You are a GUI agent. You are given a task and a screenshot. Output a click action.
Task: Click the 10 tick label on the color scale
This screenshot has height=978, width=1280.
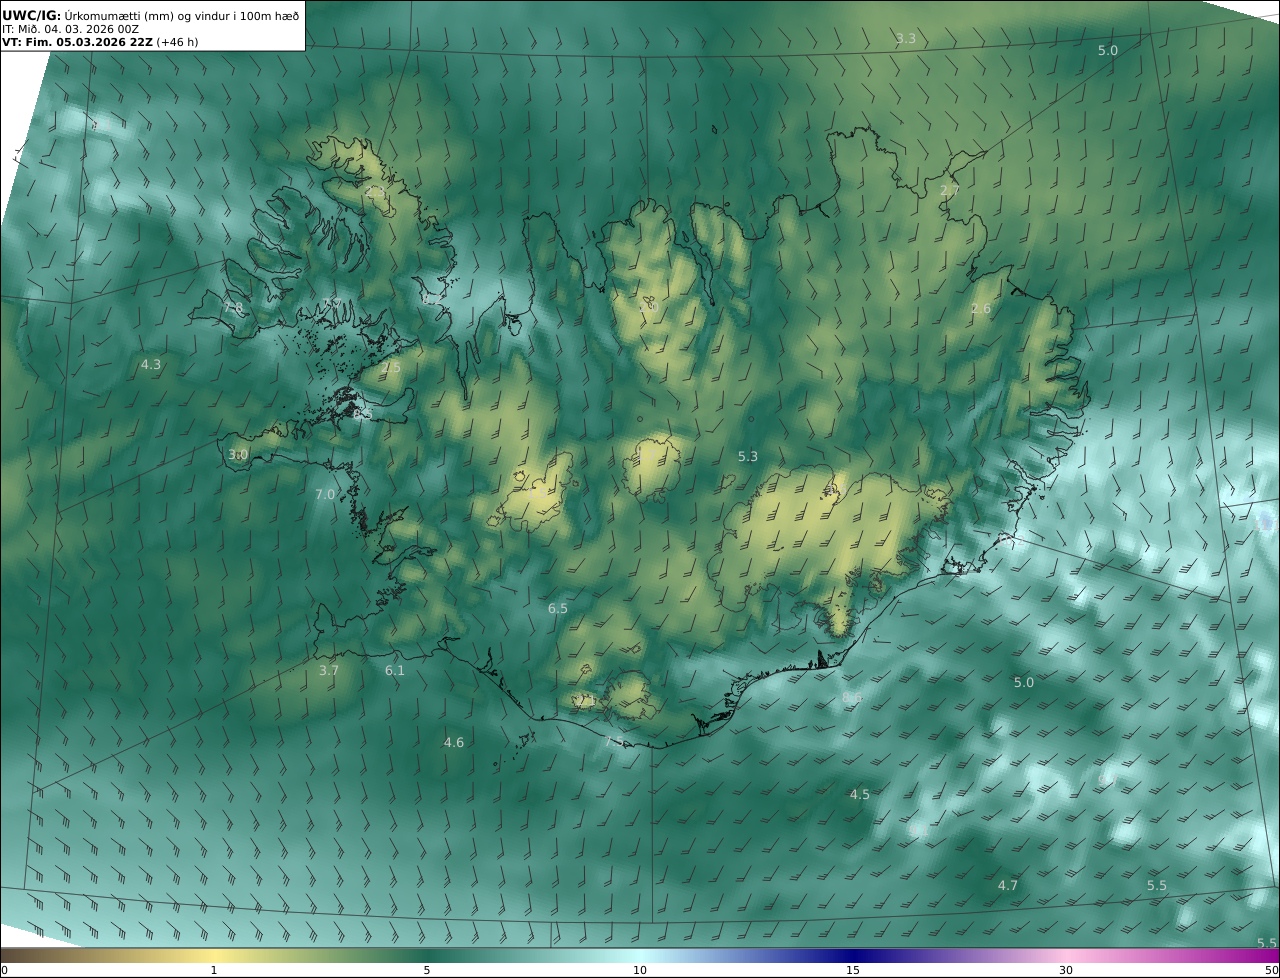point(640,971)
